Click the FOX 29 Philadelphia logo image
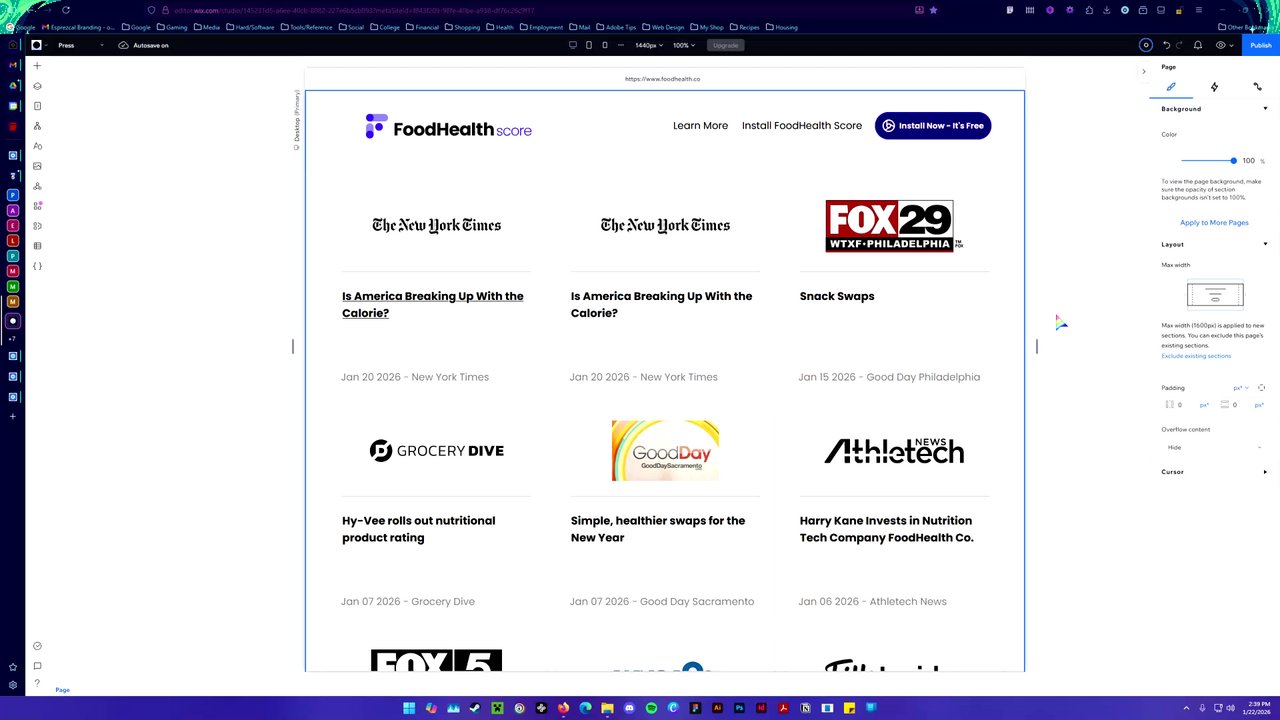The image size is (1280, 720). coord(894,226)
